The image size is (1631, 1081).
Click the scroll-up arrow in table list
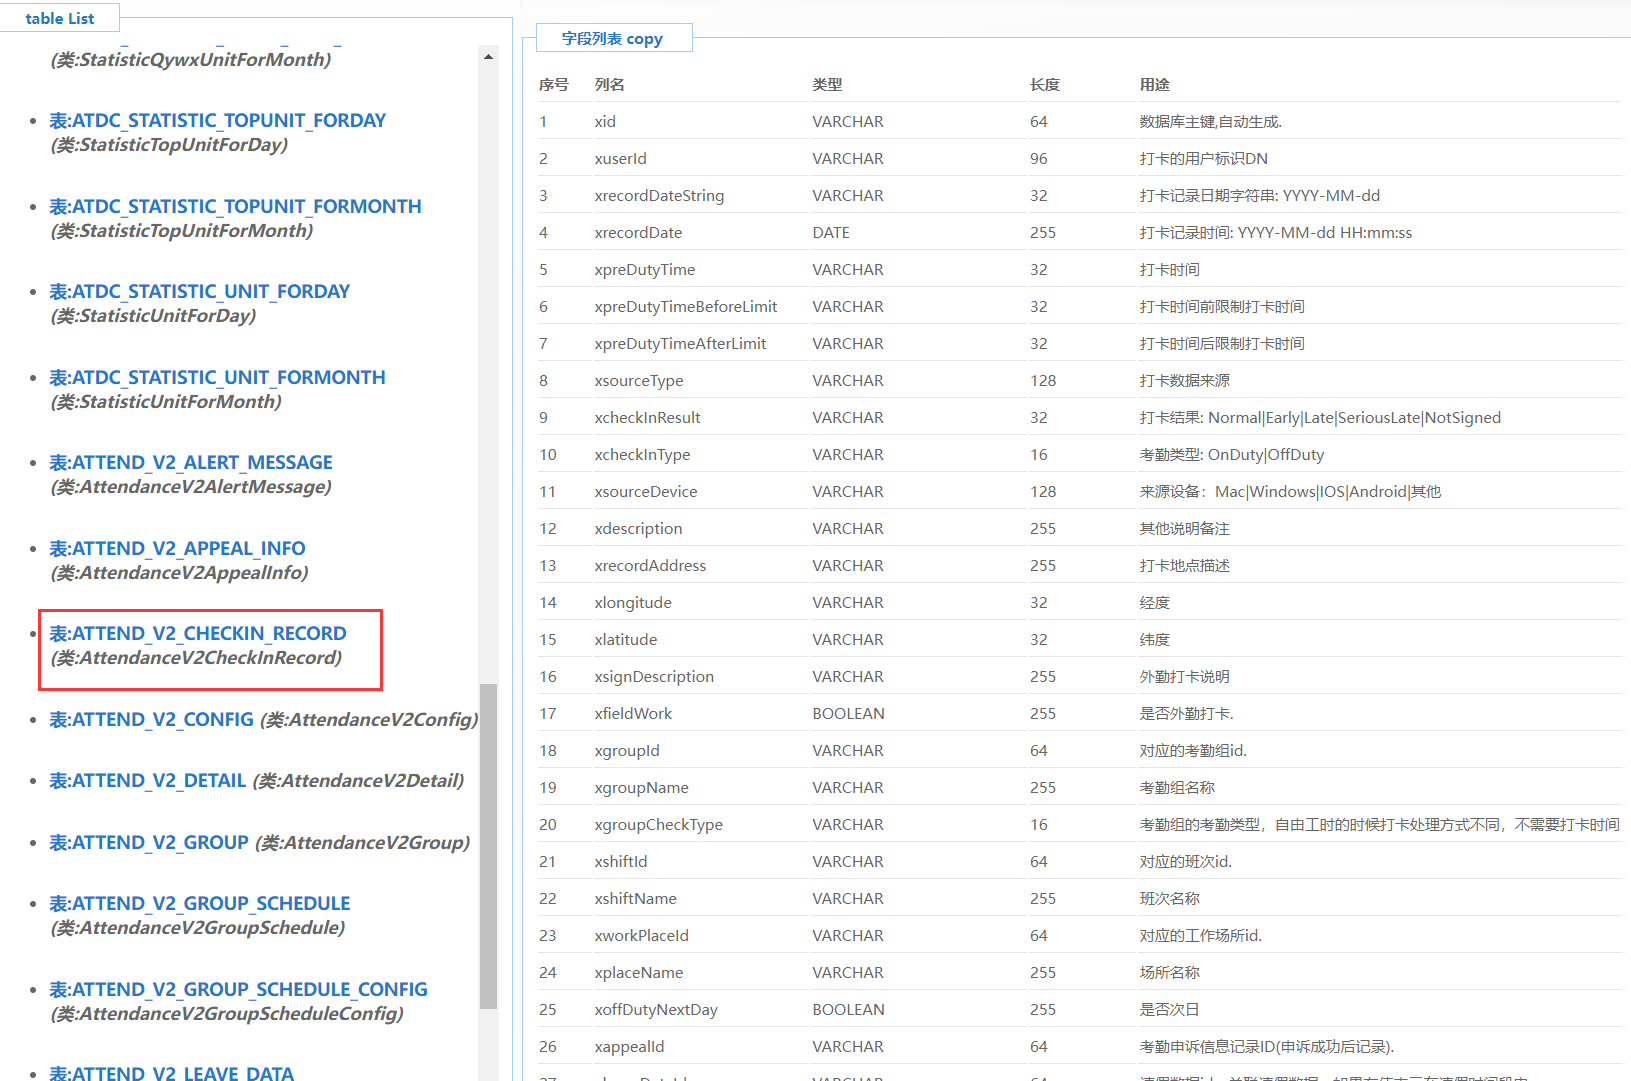[488, 57]
